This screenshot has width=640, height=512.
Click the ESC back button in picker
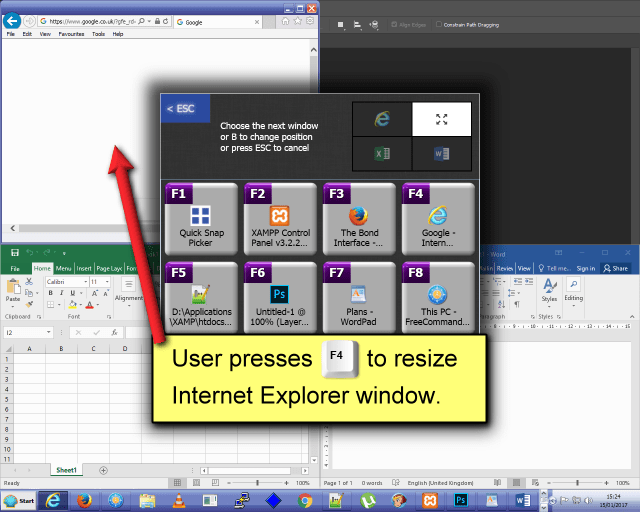(186, 109)
